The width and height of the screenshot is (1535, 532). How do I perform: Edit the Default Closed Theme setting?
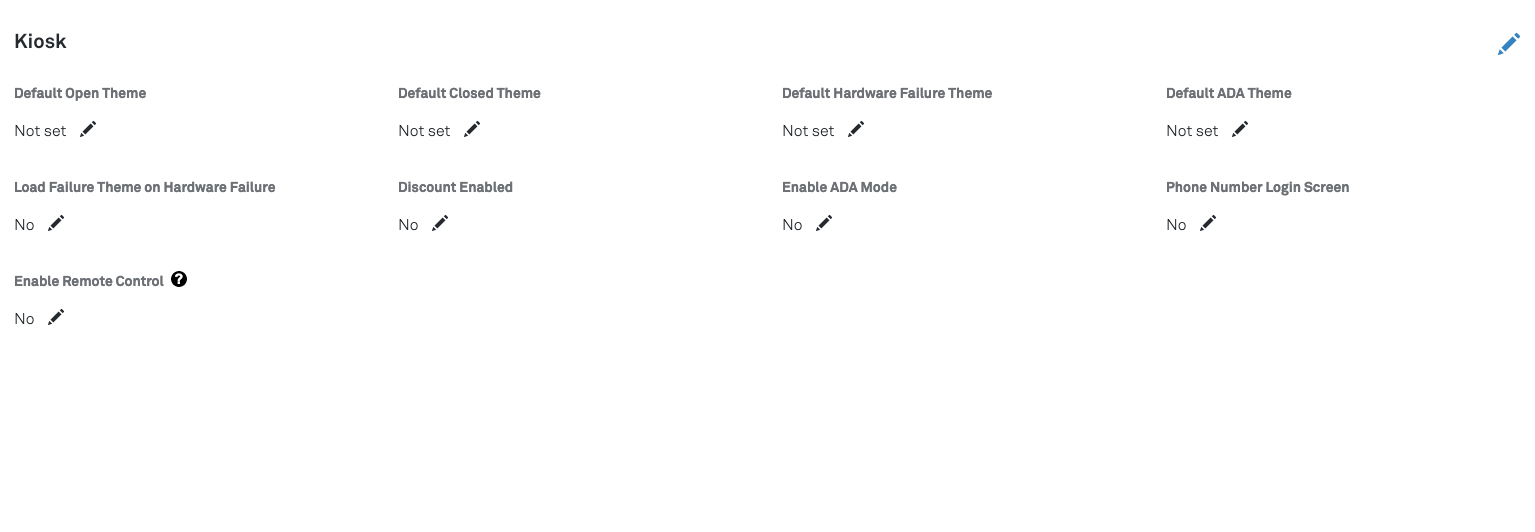pyautogui.click(x=472, y=129)
